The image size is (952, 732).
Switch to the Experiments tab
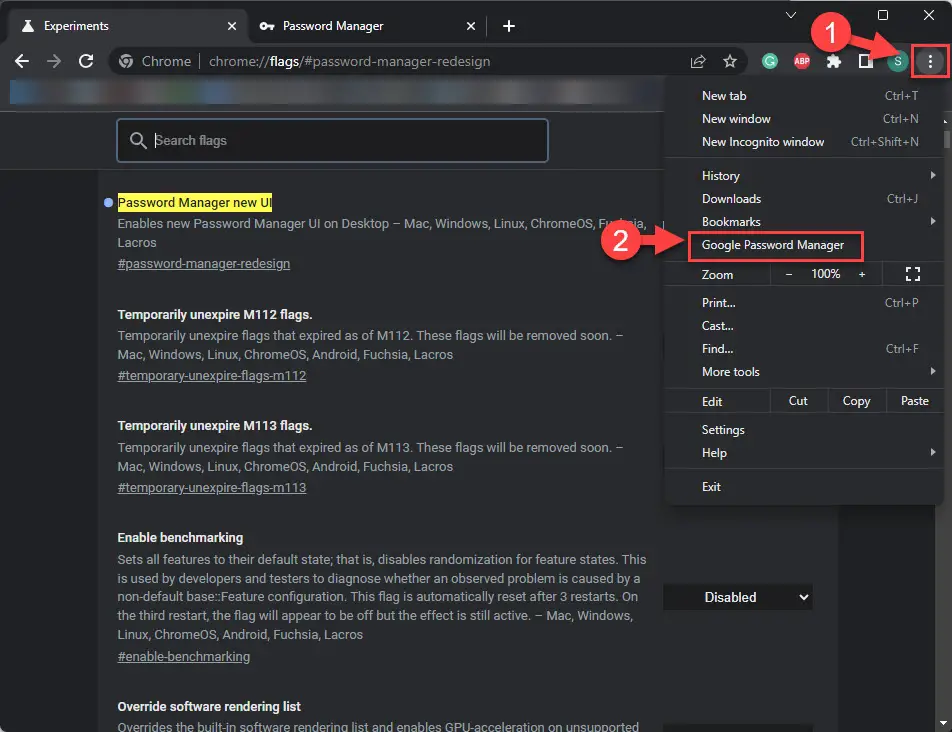coord(126,26)
